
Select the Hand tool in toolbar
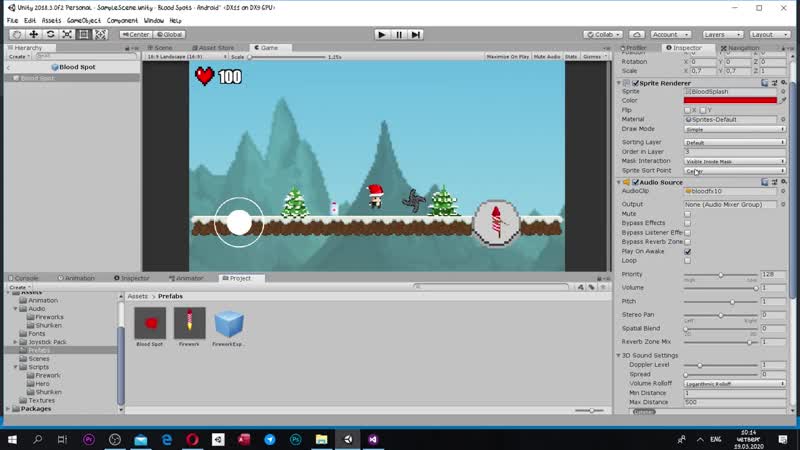point(16,34)
